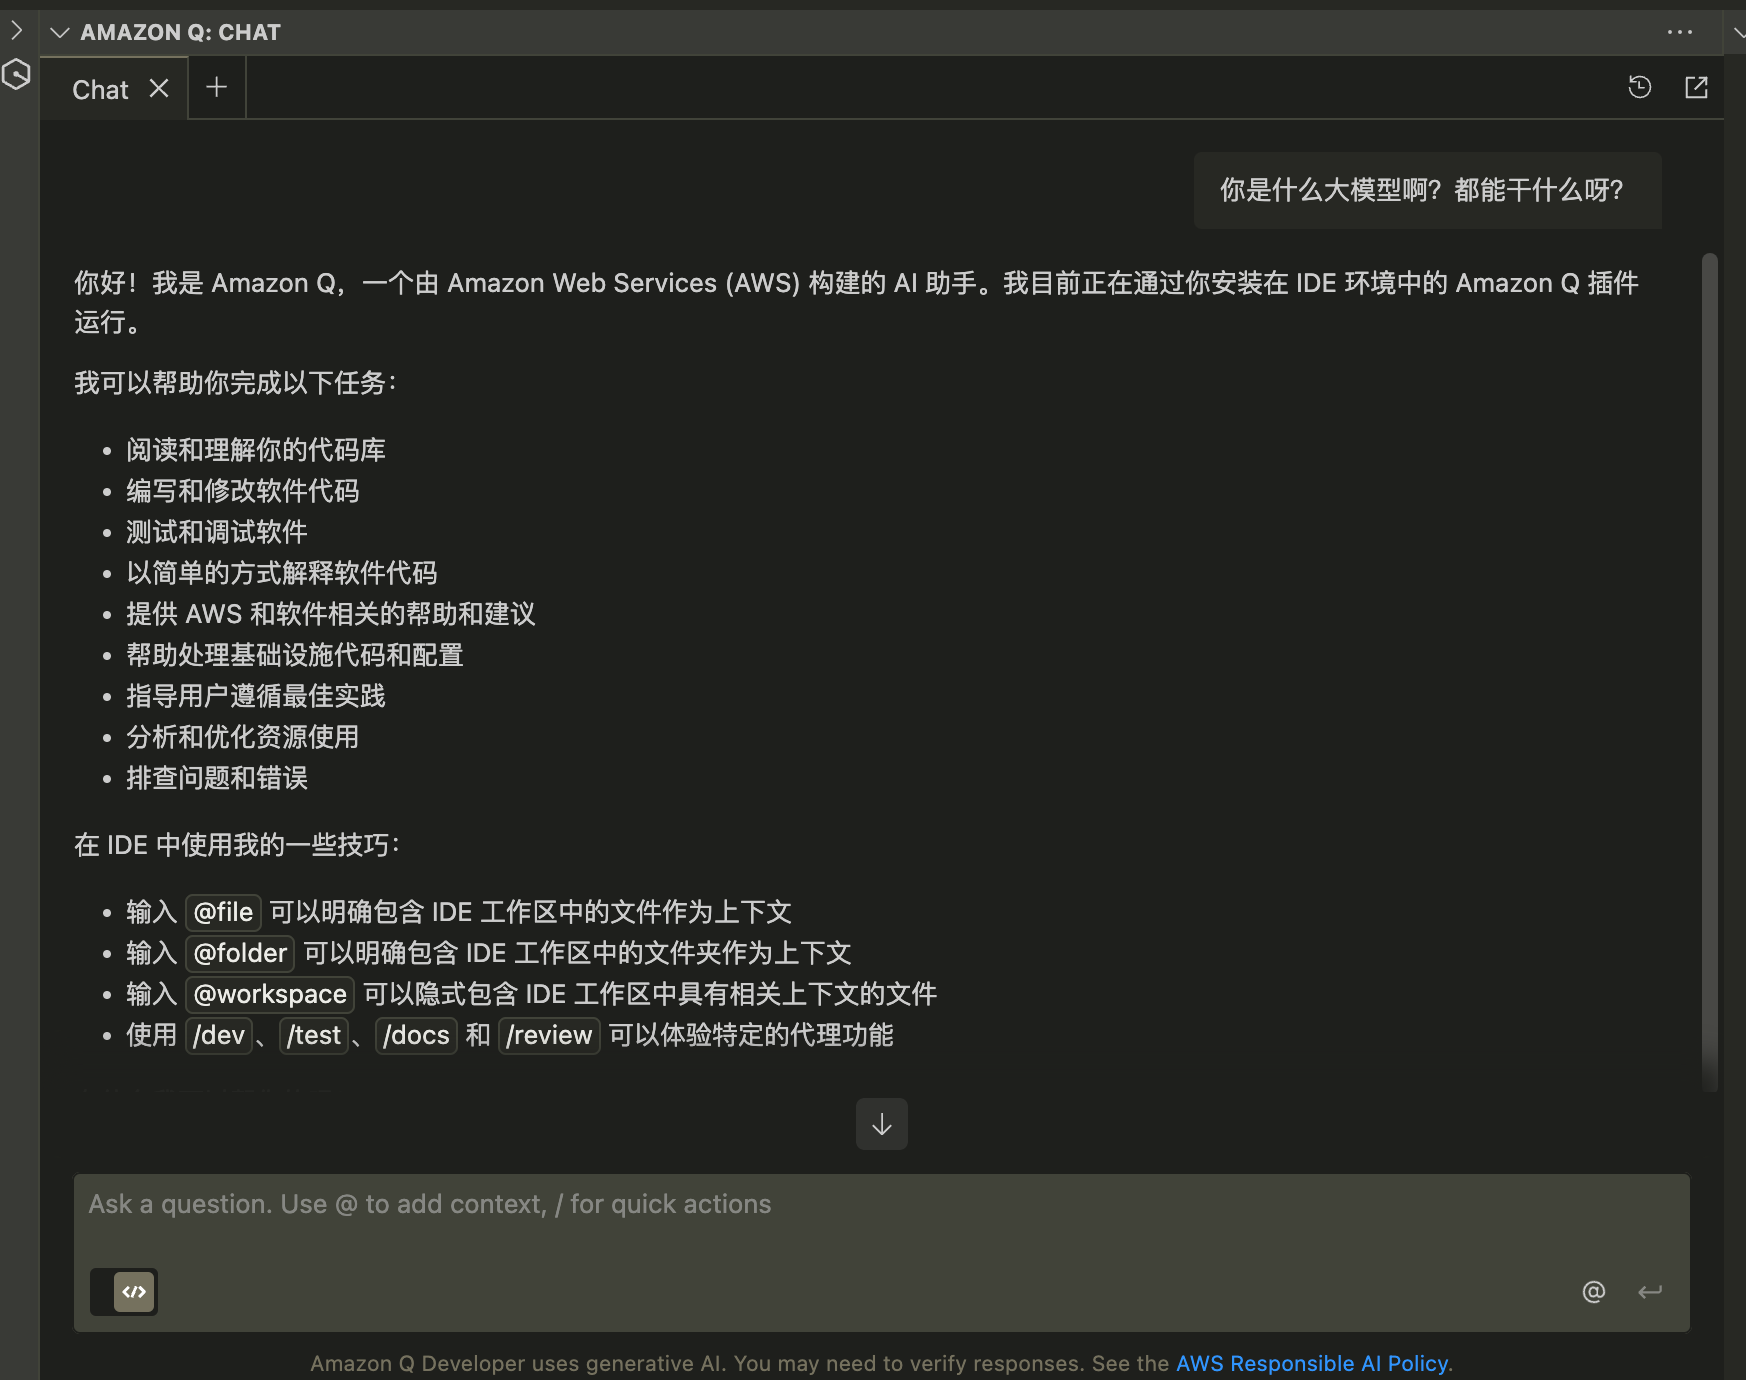This screenshot has width=1746, height=1380.
Task: Click the bullet 帮助处理基础设施代码和配置
Action: click(x=295, y=655)
